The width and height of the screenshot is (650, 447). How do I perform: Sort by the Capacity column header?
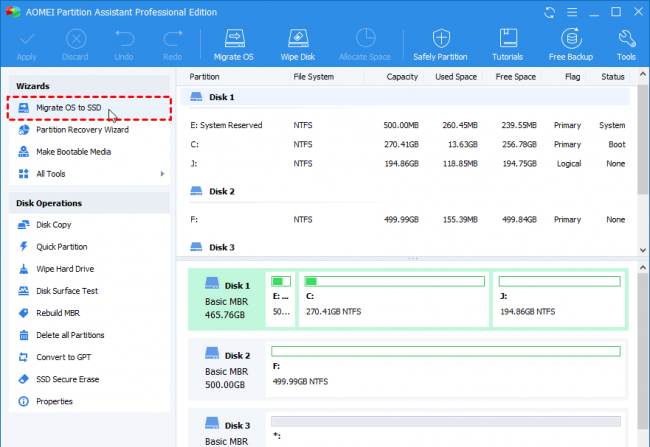[402, 77]
